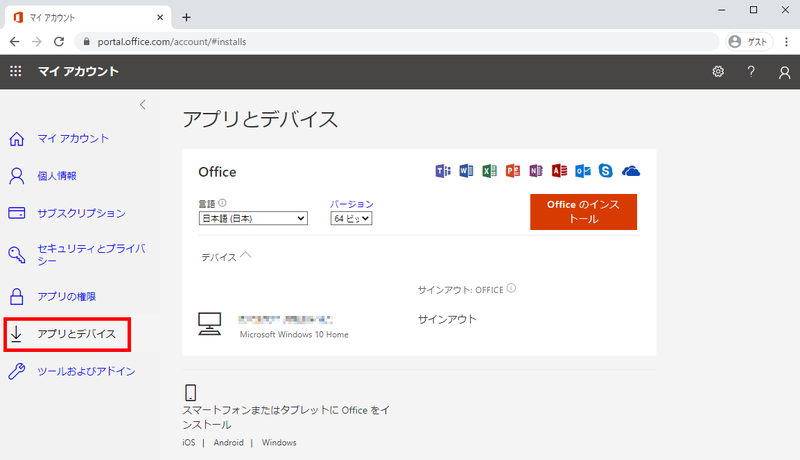Click the ゲスト profile button

coord(749,42)
